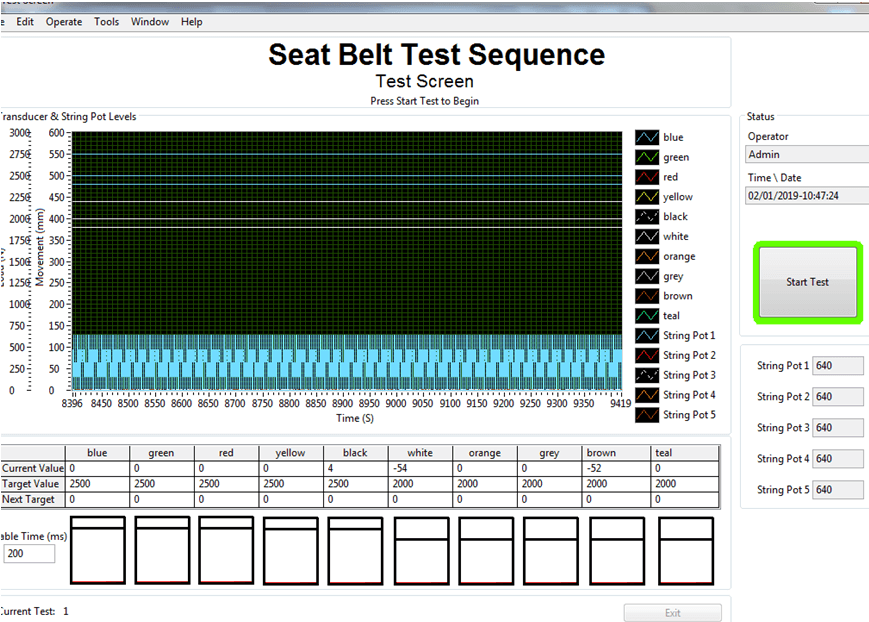
Task: Select the red plot legend icon
Action: (647, 177)
